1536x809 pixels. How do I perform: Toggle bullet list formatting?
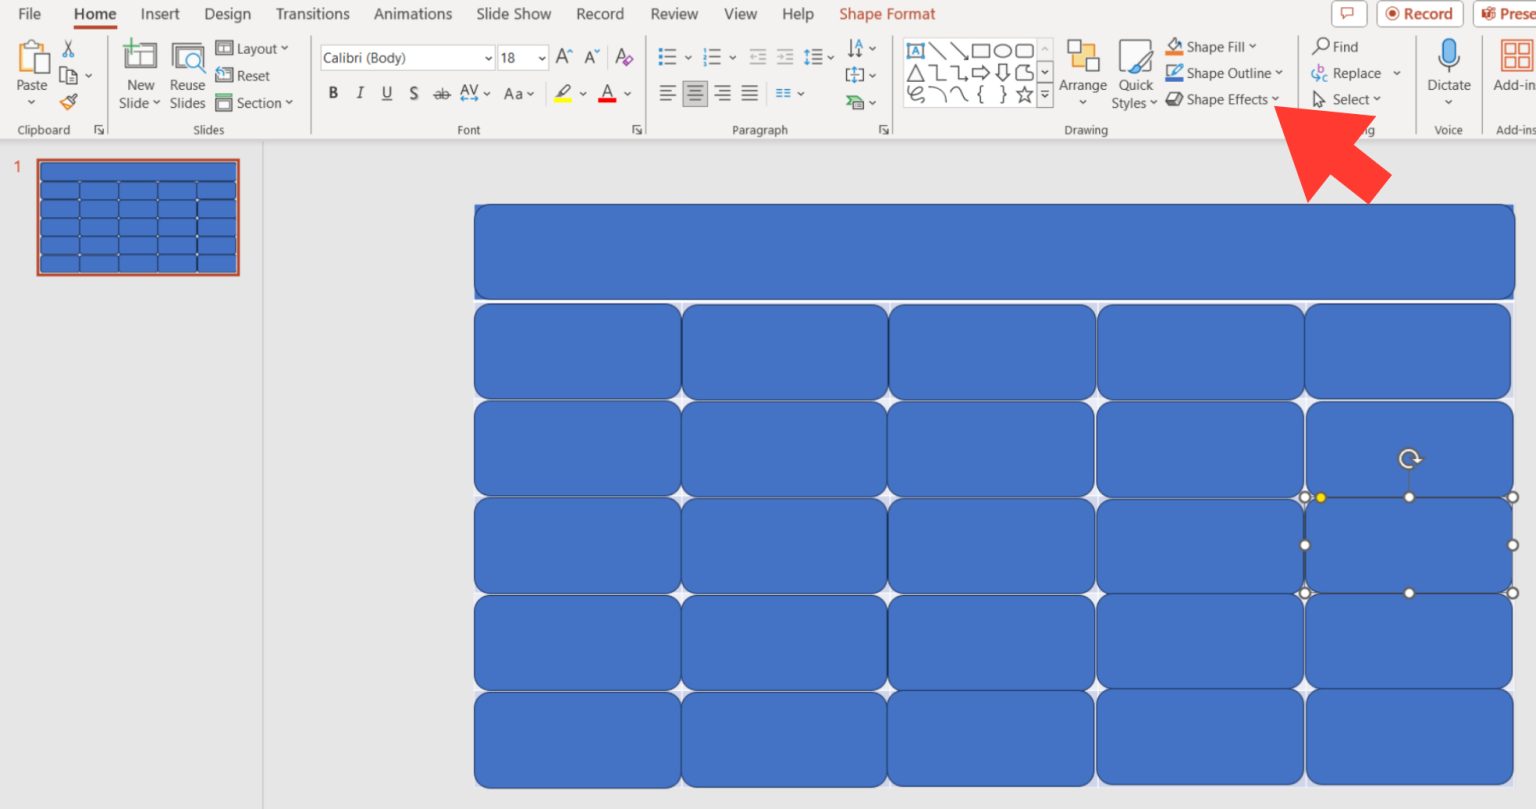tap(666, 57)
